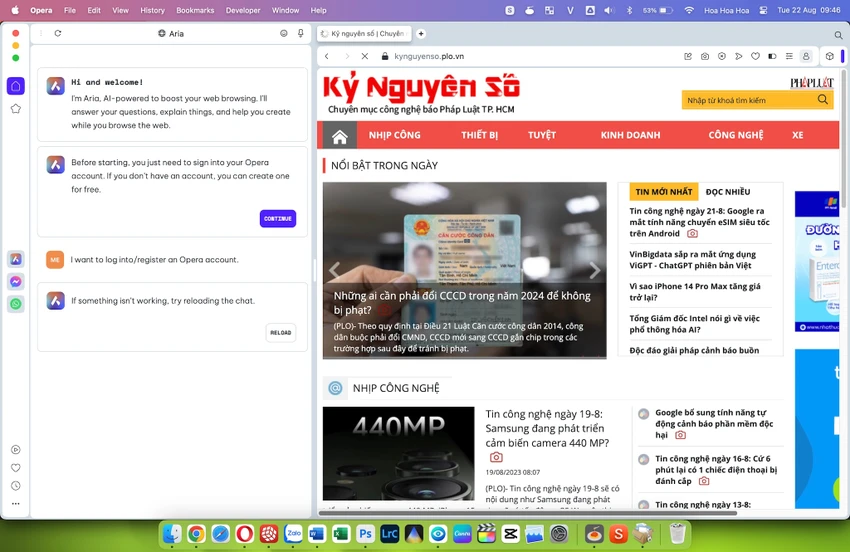
Task: Open the Developer menu in menu bar
Action: (243, 10)
